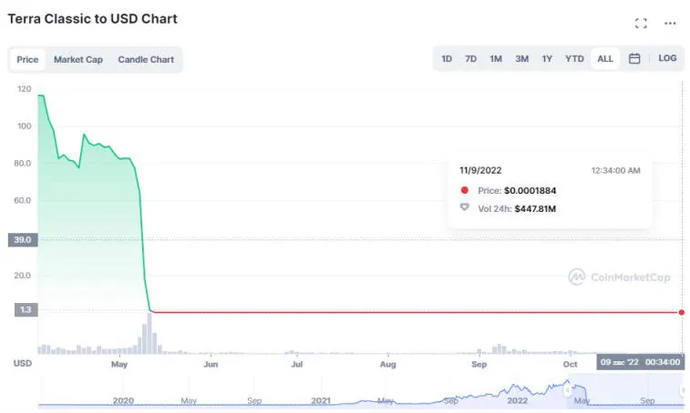
Task: Click the red price dot in tooltip
Action: point(464,190)
